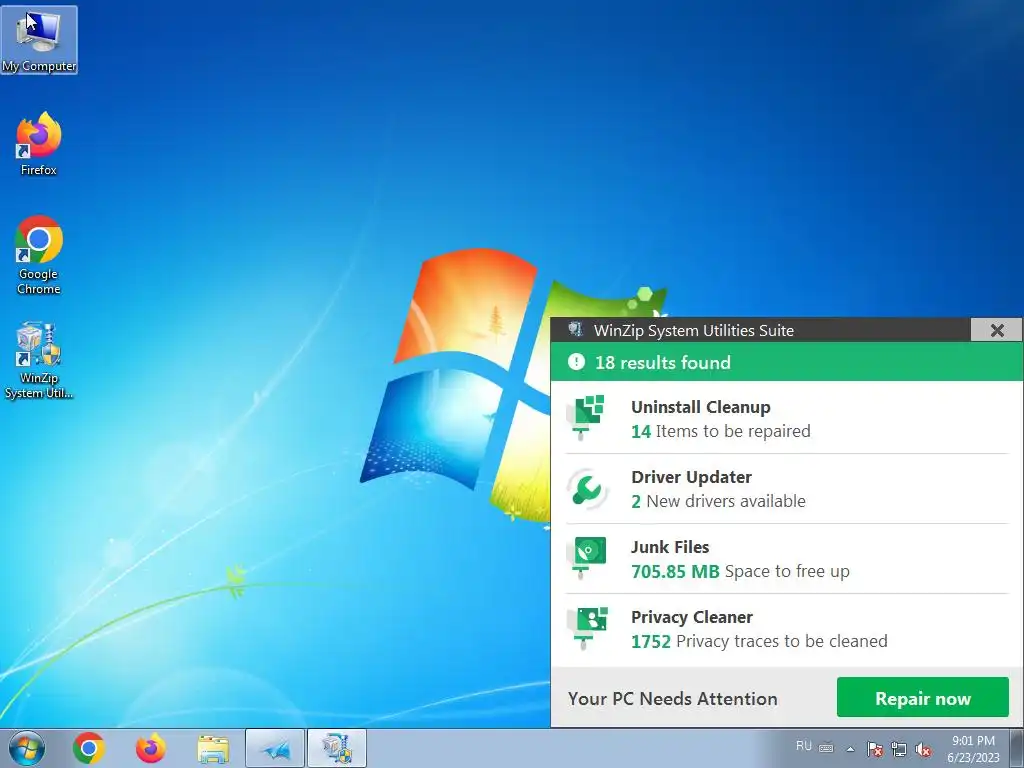Open the Firefox desktop shortcut
Image resolution: width=1024 pixels, height=768 pixels.
[x=39, y=144]
